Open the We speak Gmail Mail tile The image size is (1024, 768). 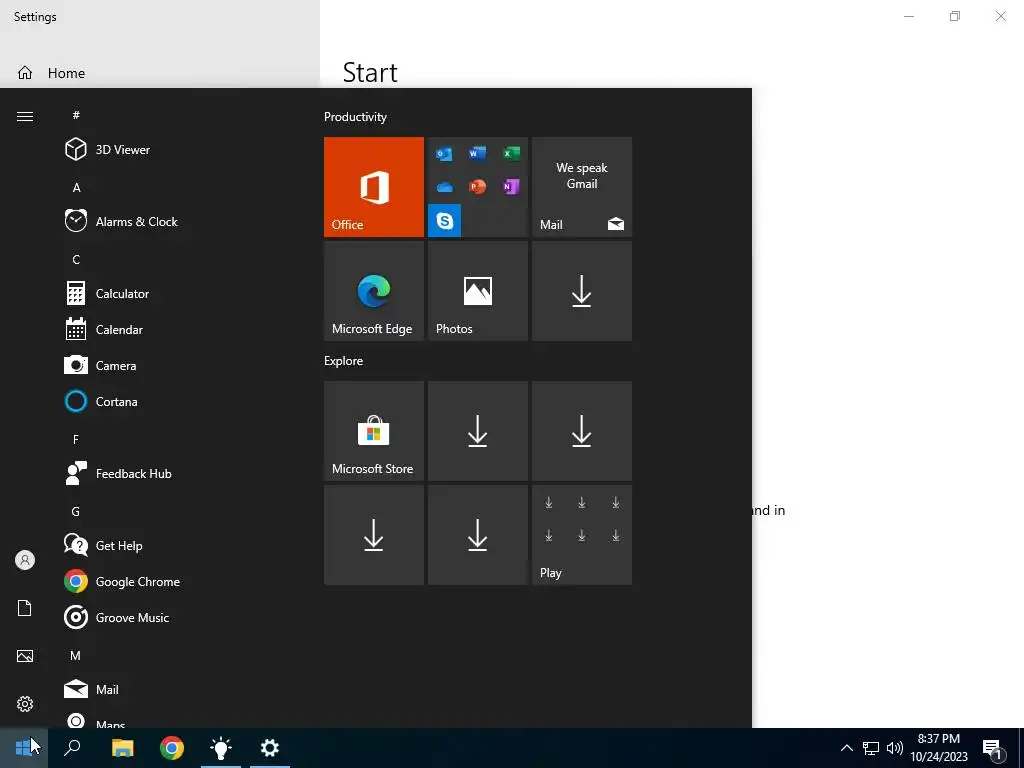click(x=582, y=187)
